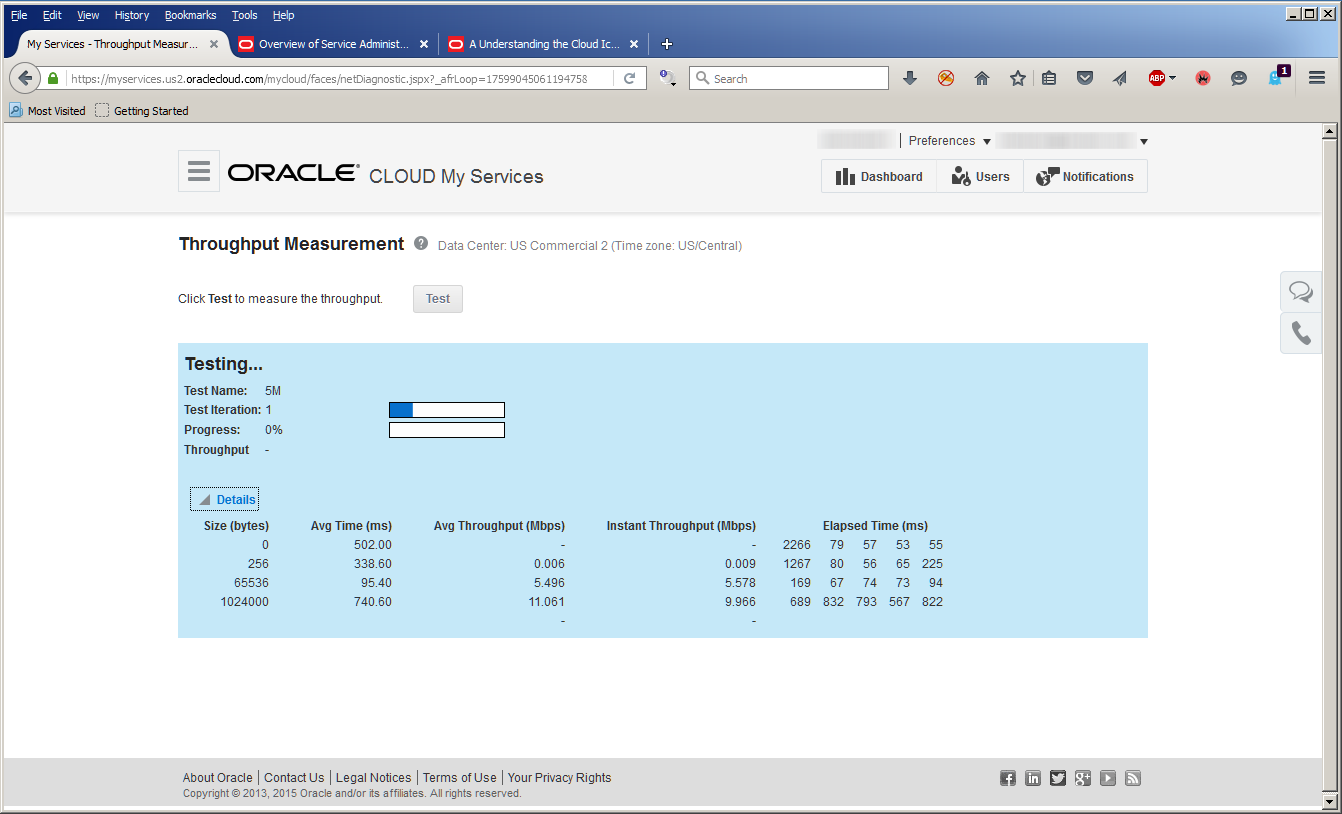Image resolution: width=1342 pixels, height=814 pixels.
Task: Click the help icon beside Throughput Measurement
Action: click(x=421, y=243)
